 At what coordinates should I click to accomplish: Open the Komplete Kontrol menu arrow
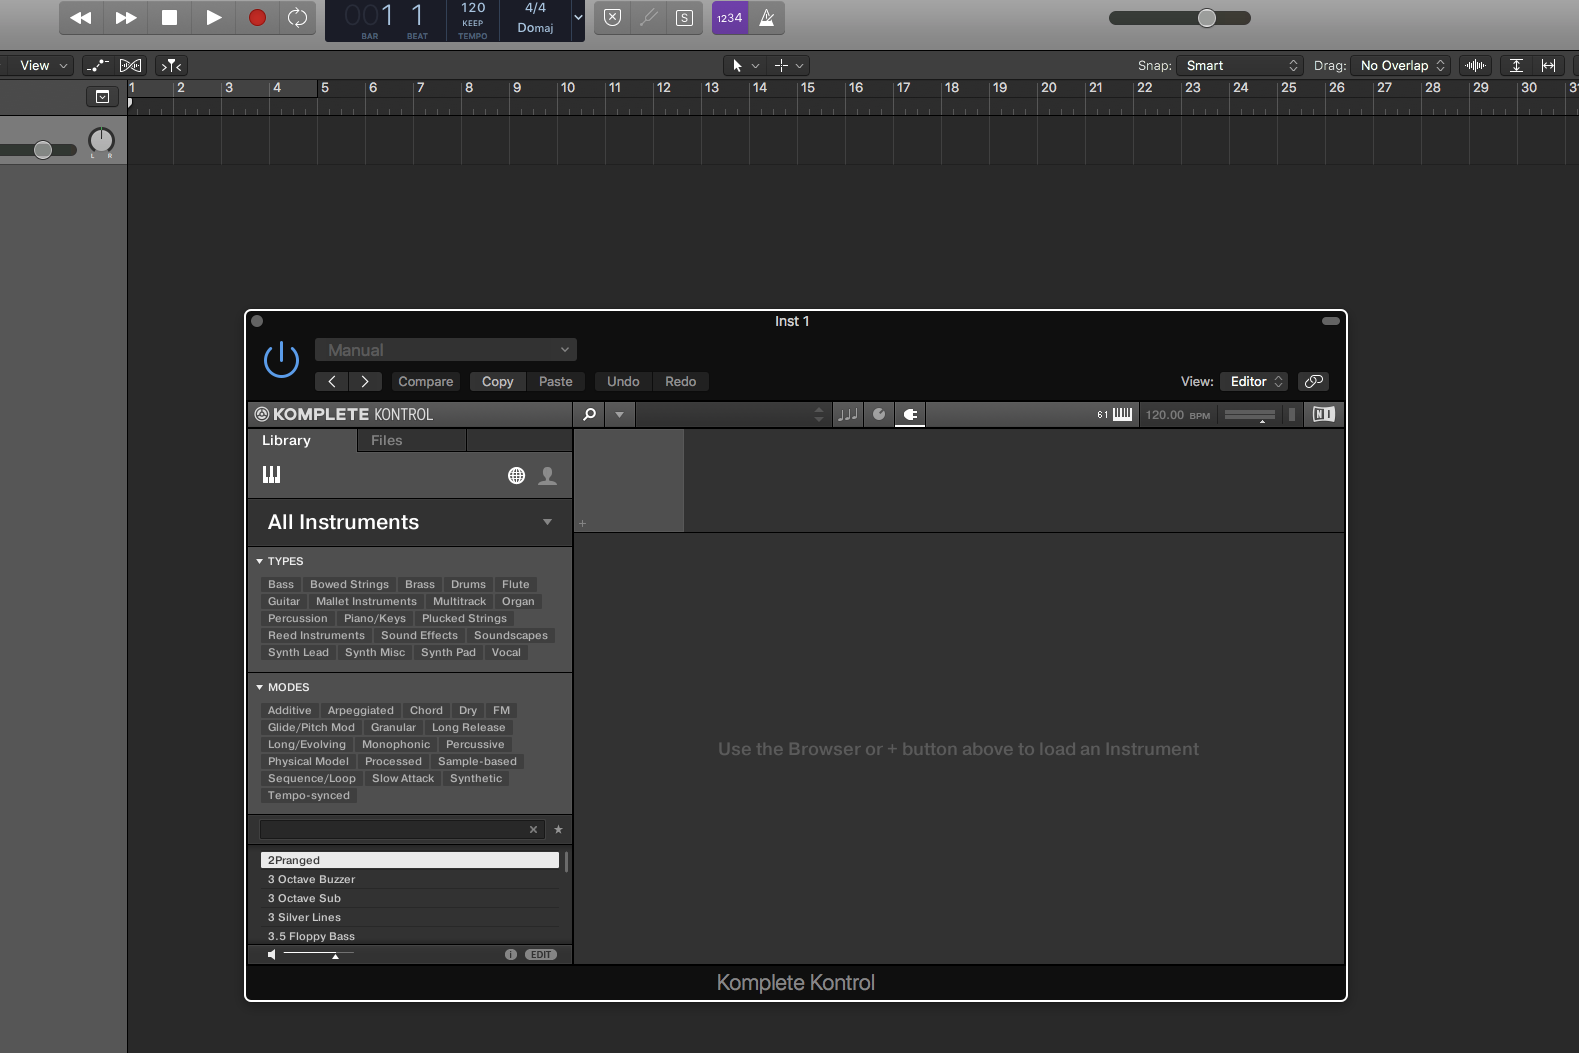tap(620, 414)
